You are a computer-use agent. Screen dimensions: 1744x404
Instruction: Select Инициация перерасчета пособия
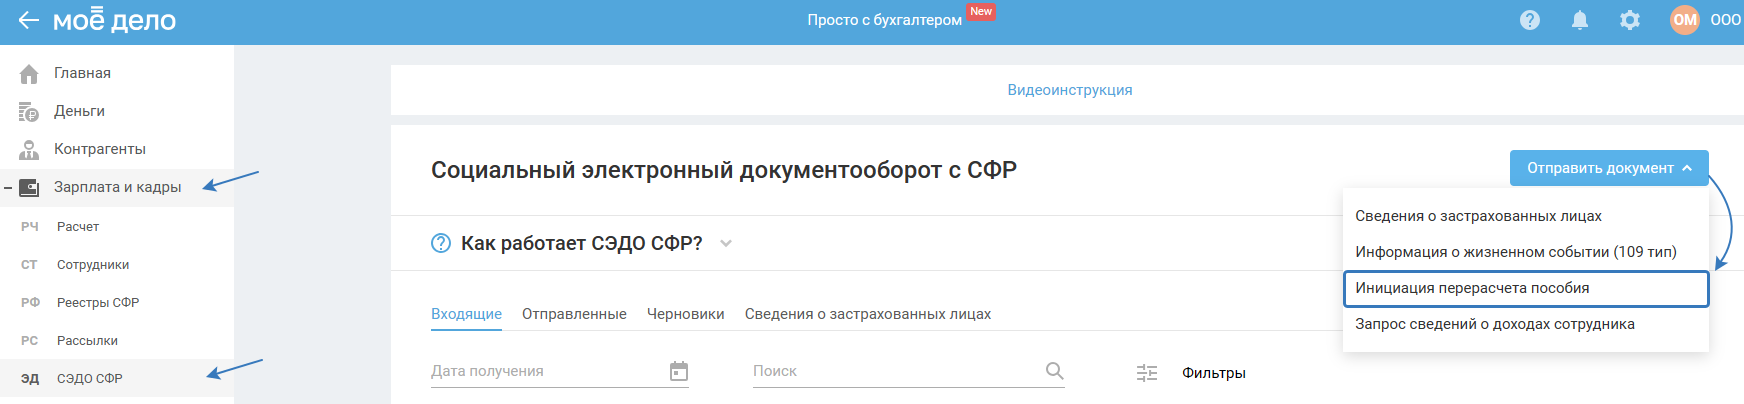1526,288
